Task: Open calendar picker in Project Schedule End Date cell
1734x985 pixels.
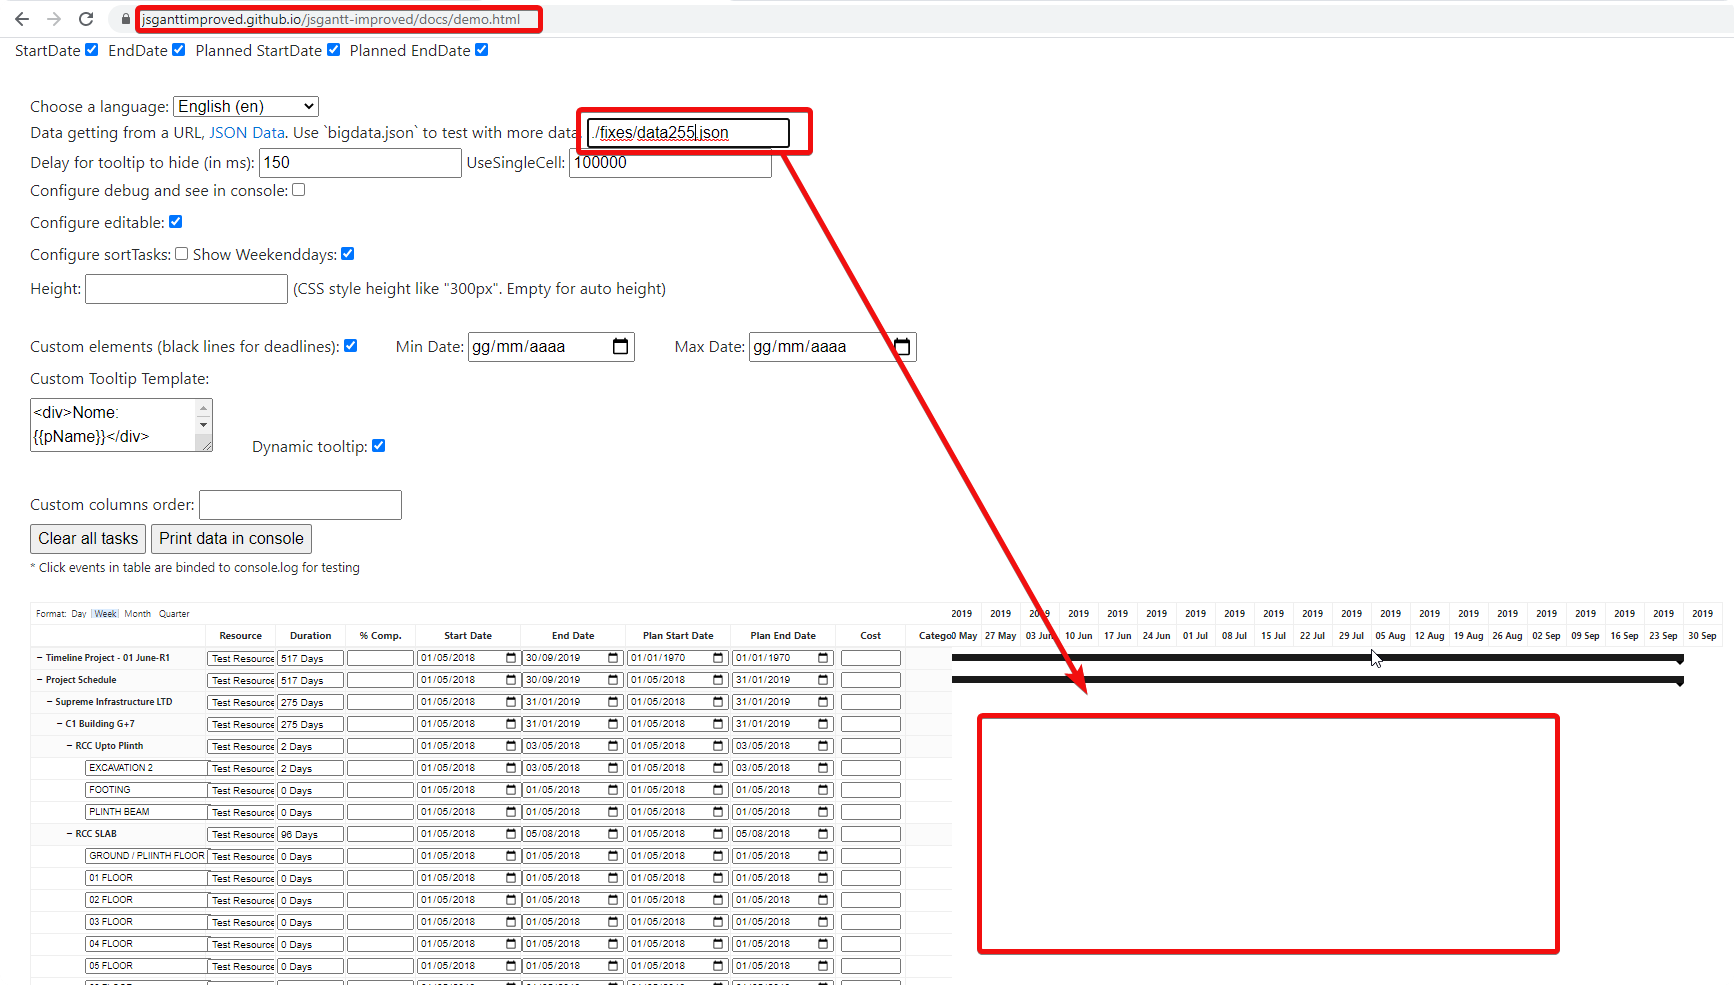Action: point(612,679)
